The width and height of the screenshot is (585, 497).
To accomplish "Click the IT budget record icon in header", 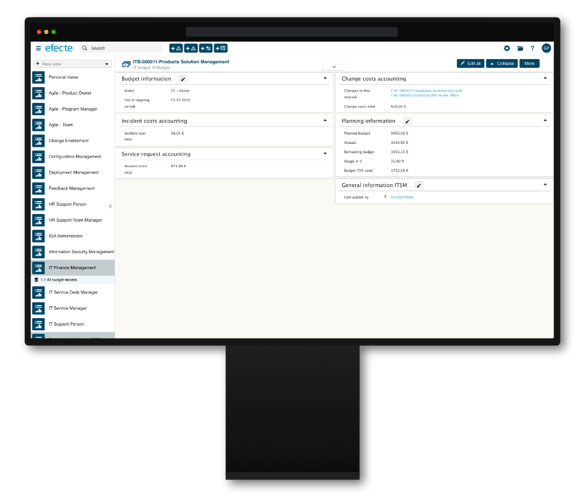I will (x=126, y=64).
